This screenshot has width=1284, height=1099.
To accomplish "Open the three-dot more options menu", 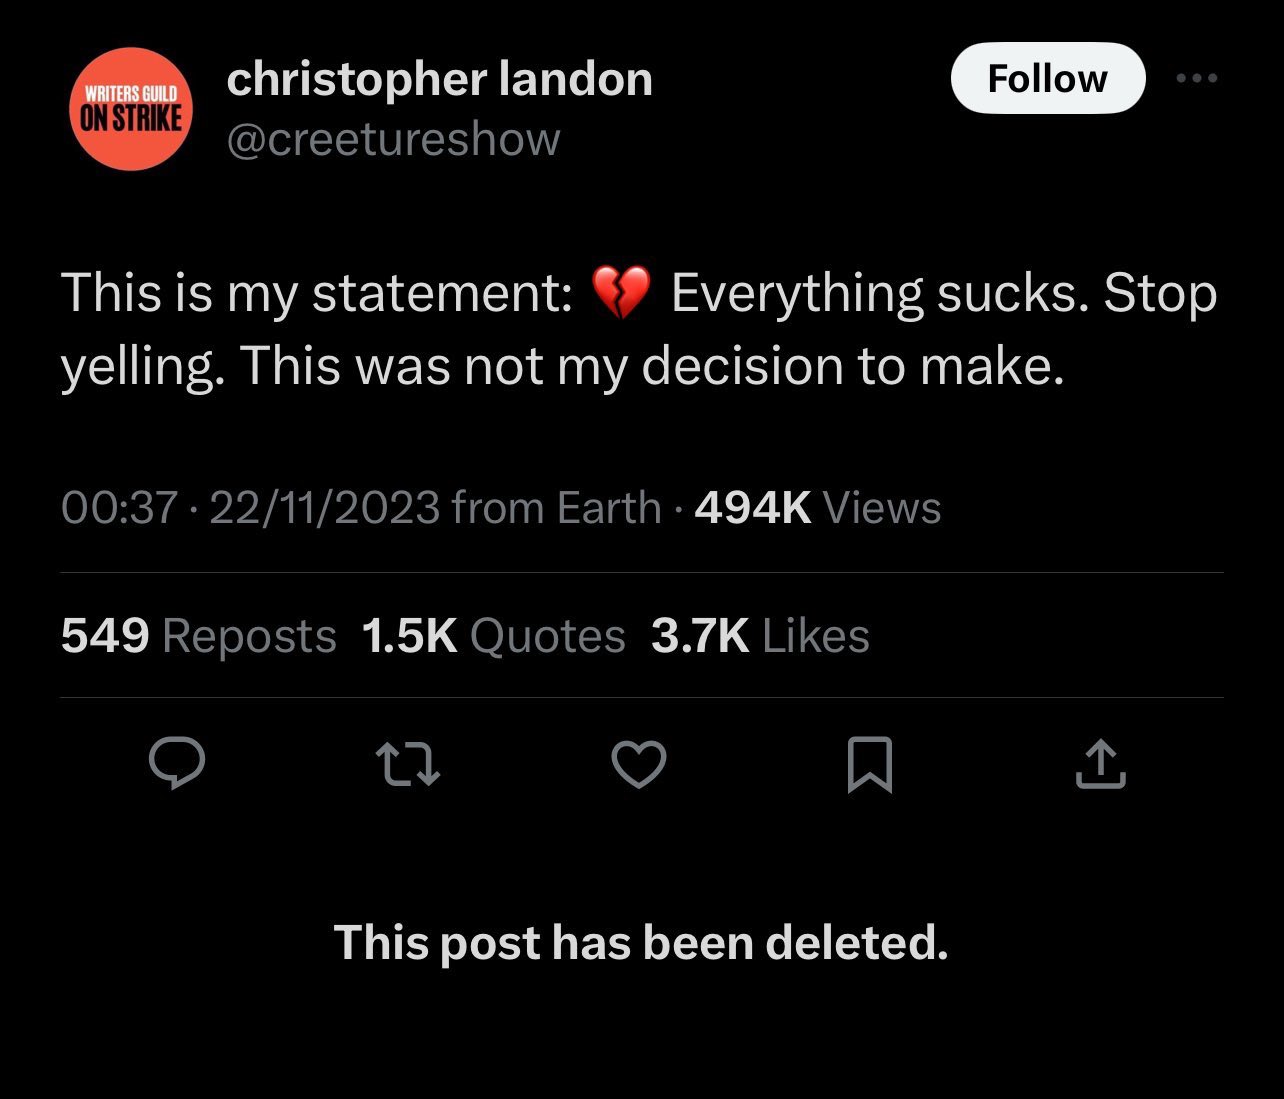I will pyautogui.click(x=1197, y=78).
